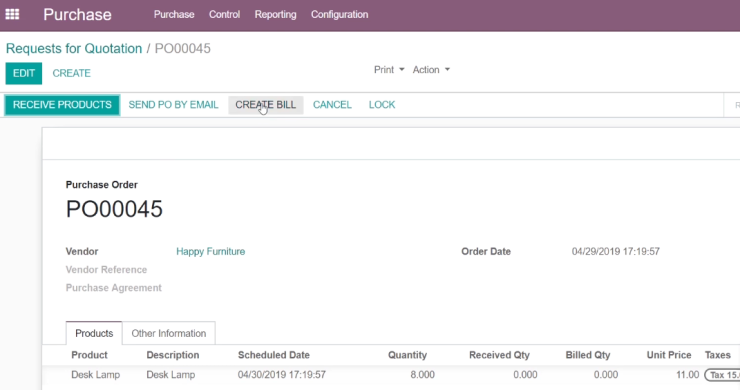Click SEND PO BY EMAIL
This screenshot has width=740, height=390.
coord(173,105)
